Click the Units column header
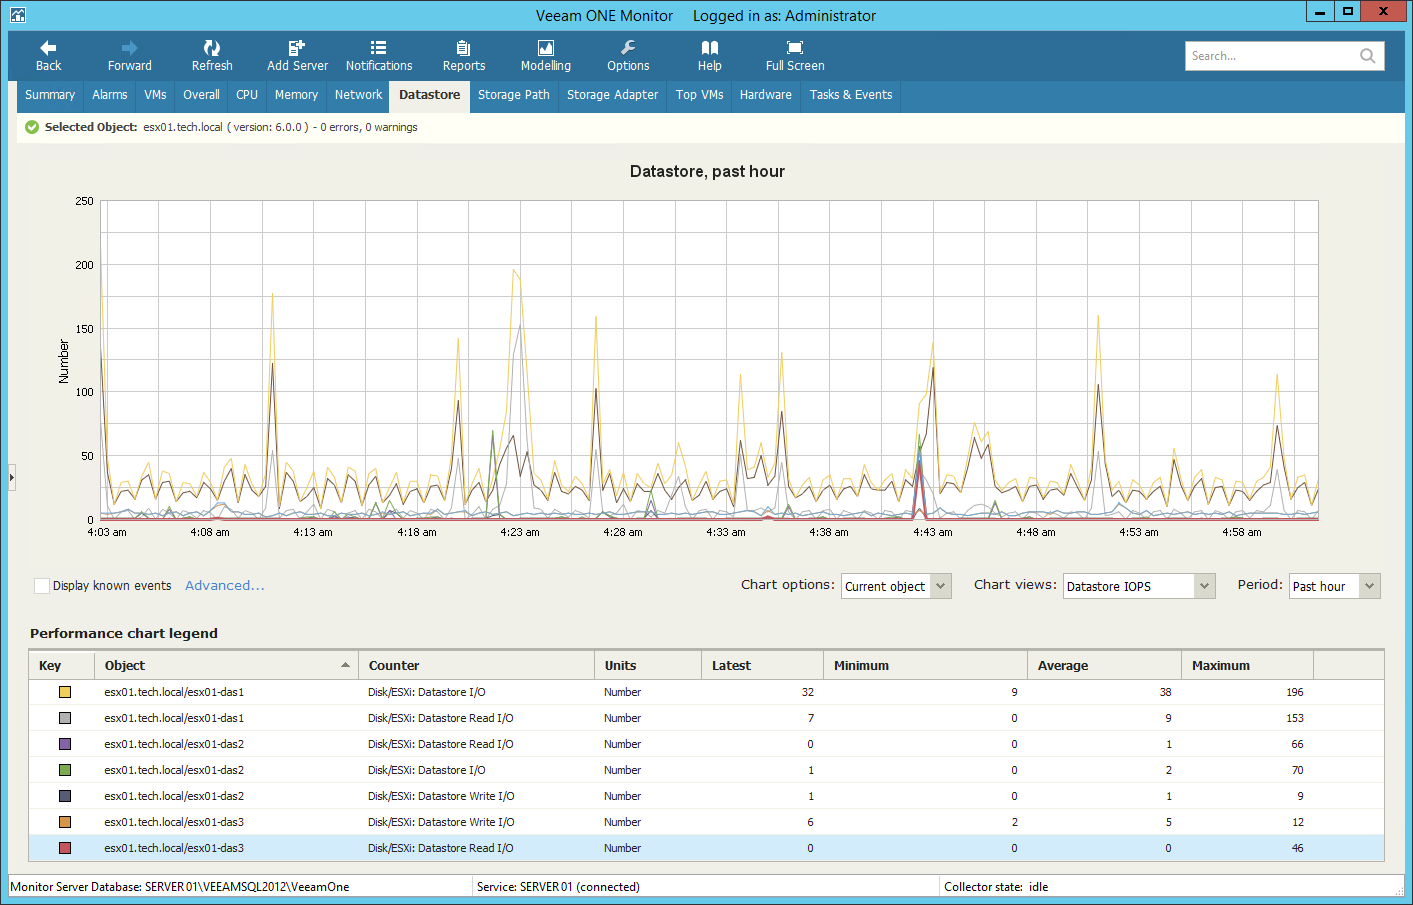This screenshot has width=1413, height=905. tap(648, 665)
